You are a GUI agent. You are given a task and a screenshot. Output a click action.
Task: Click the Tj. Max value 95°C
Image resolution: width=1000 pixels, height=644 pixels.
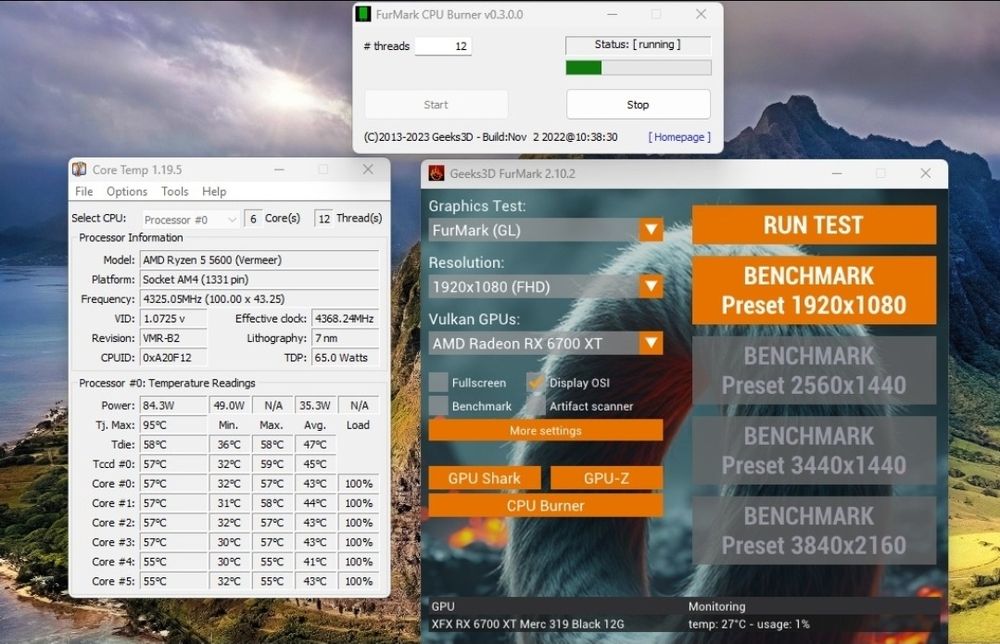click(x=173, y=425)
